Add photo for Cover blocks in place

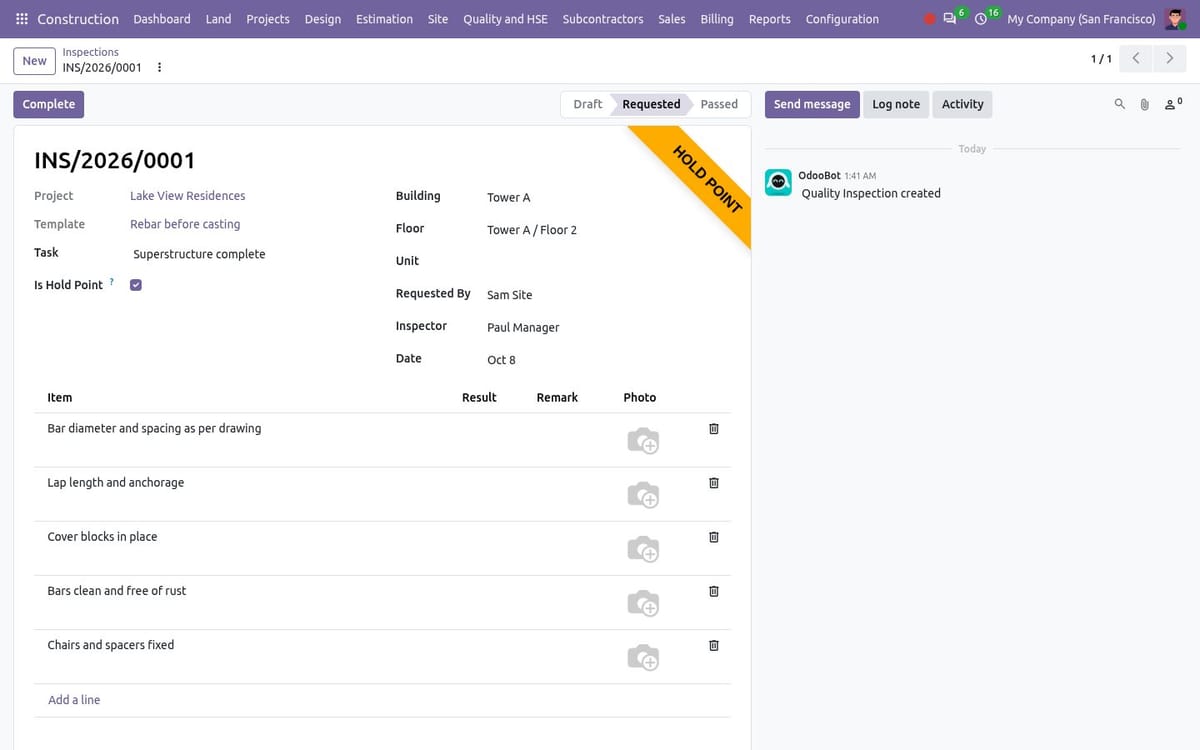pyautogui.click(x=643, y=548)
